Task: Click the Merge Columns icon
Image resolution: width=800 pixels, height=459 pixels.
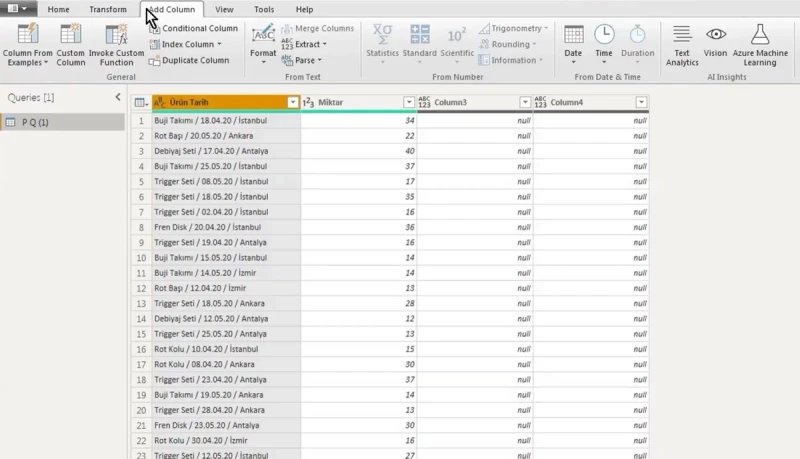Action: 287,29
